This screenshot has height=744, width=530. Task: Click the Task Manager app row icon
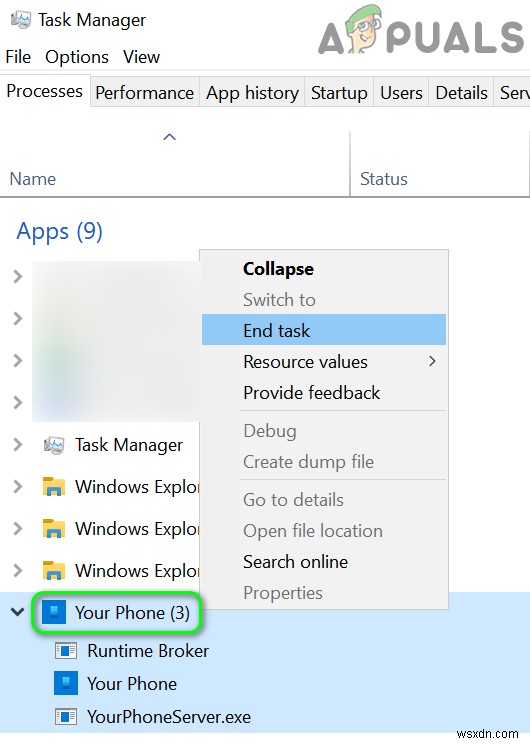pyautogui.click(x=54, y=445)
